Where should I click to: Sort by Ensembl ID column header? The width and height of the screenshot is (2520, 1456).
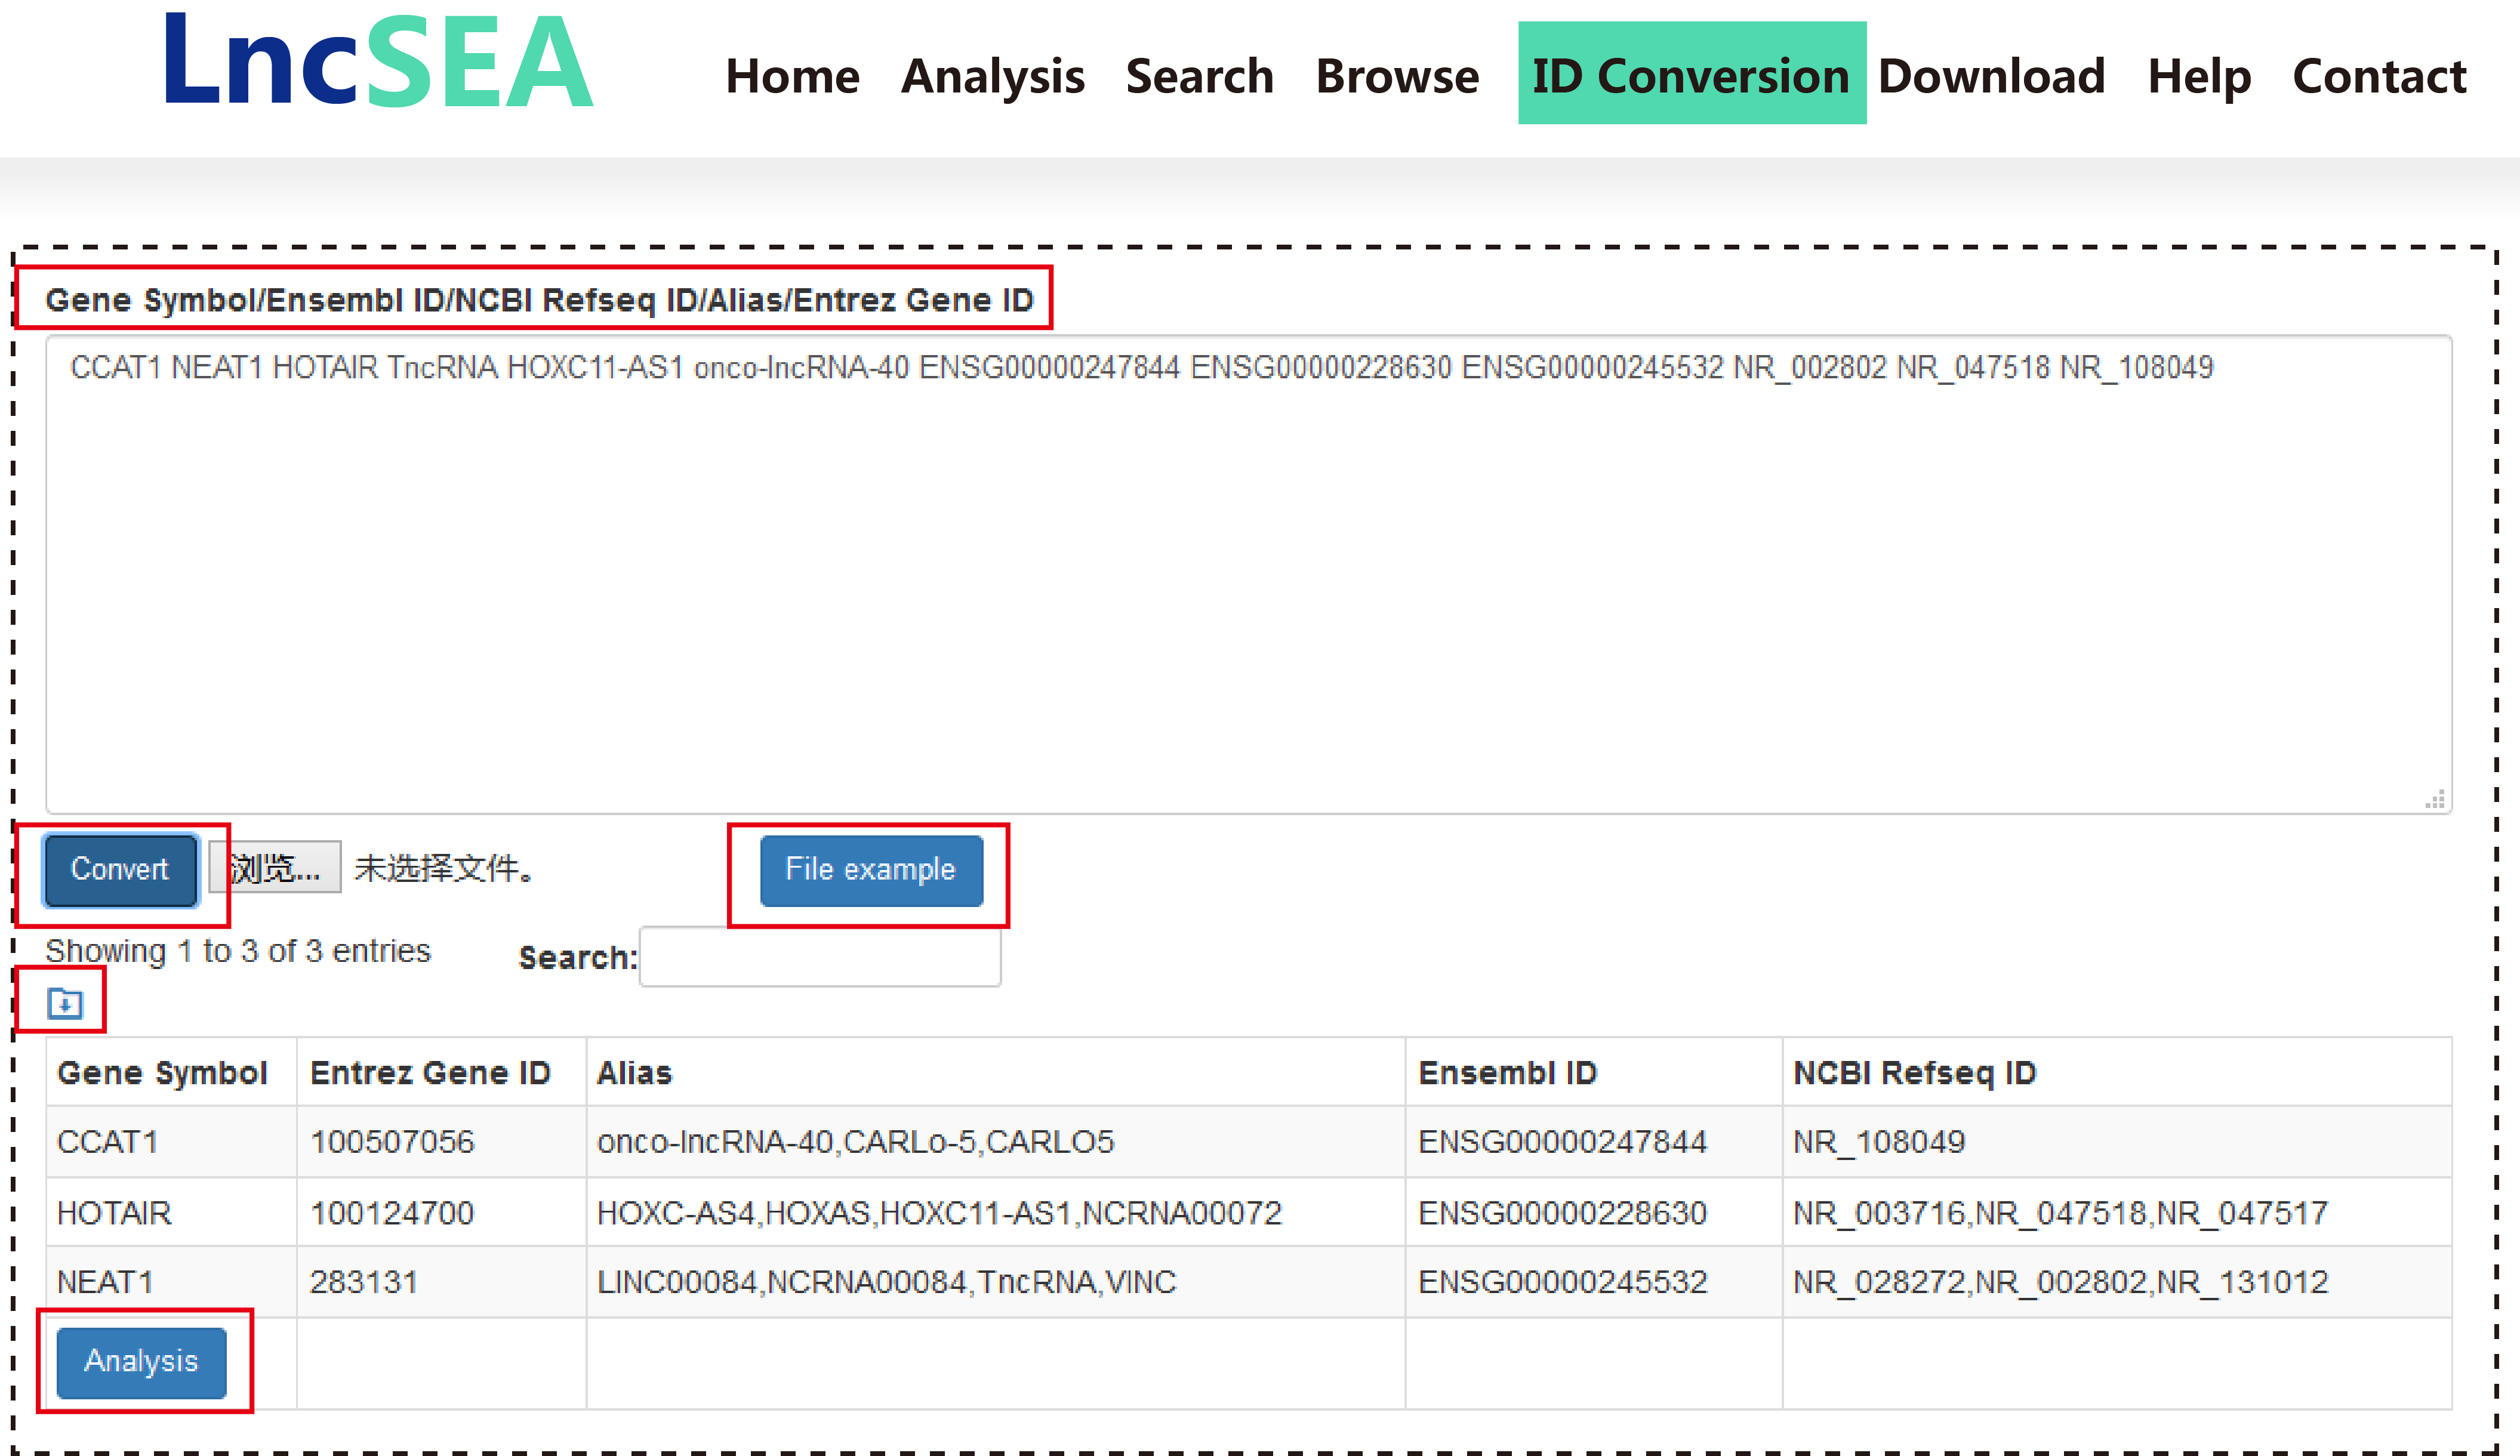tap(1594, 1072)
